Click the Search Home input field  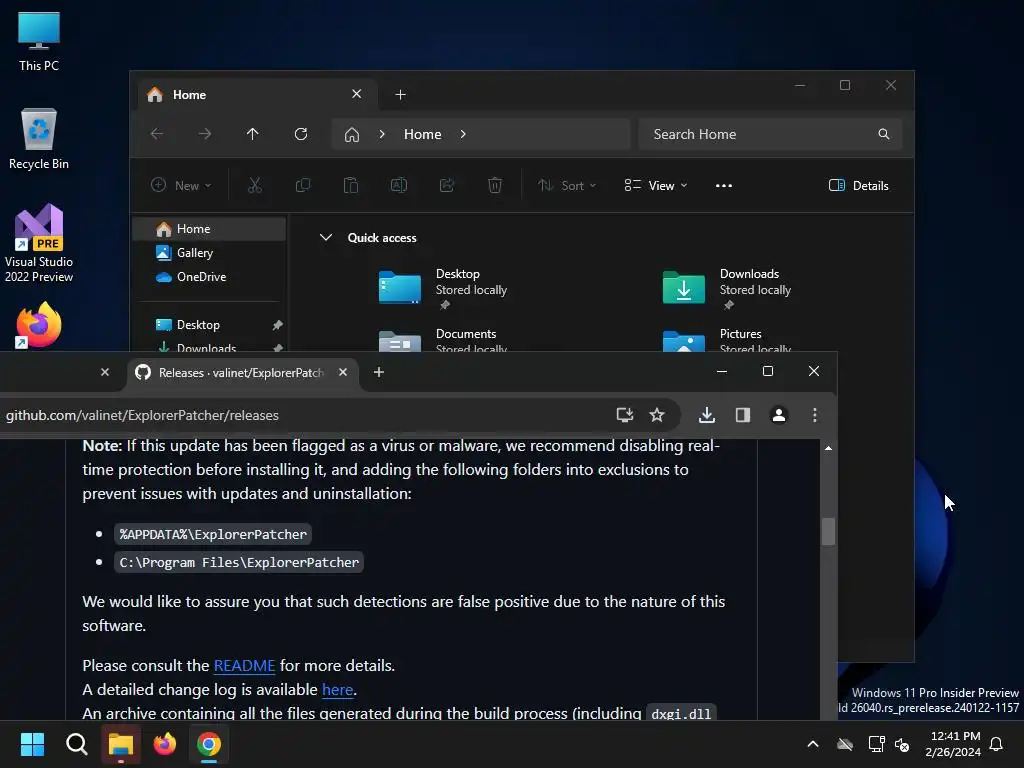[770, 134]
